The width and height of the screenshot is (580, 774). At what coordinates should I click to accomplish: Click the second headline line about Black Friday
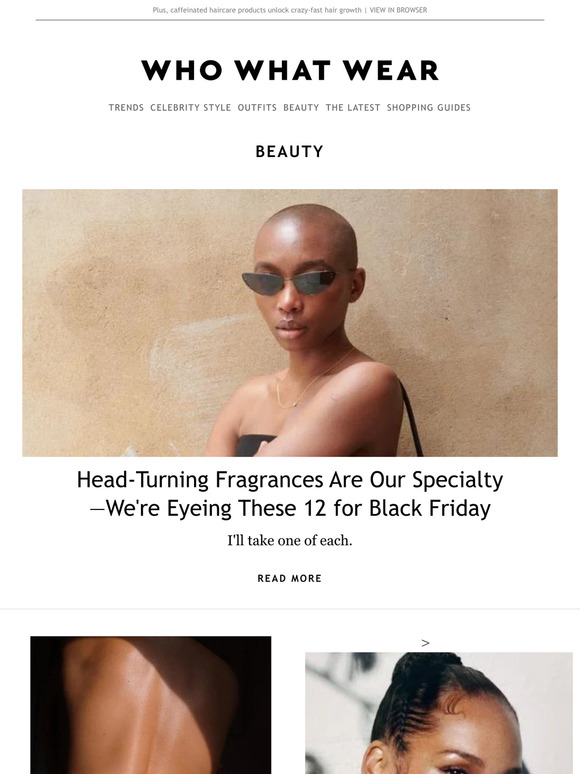290,508
